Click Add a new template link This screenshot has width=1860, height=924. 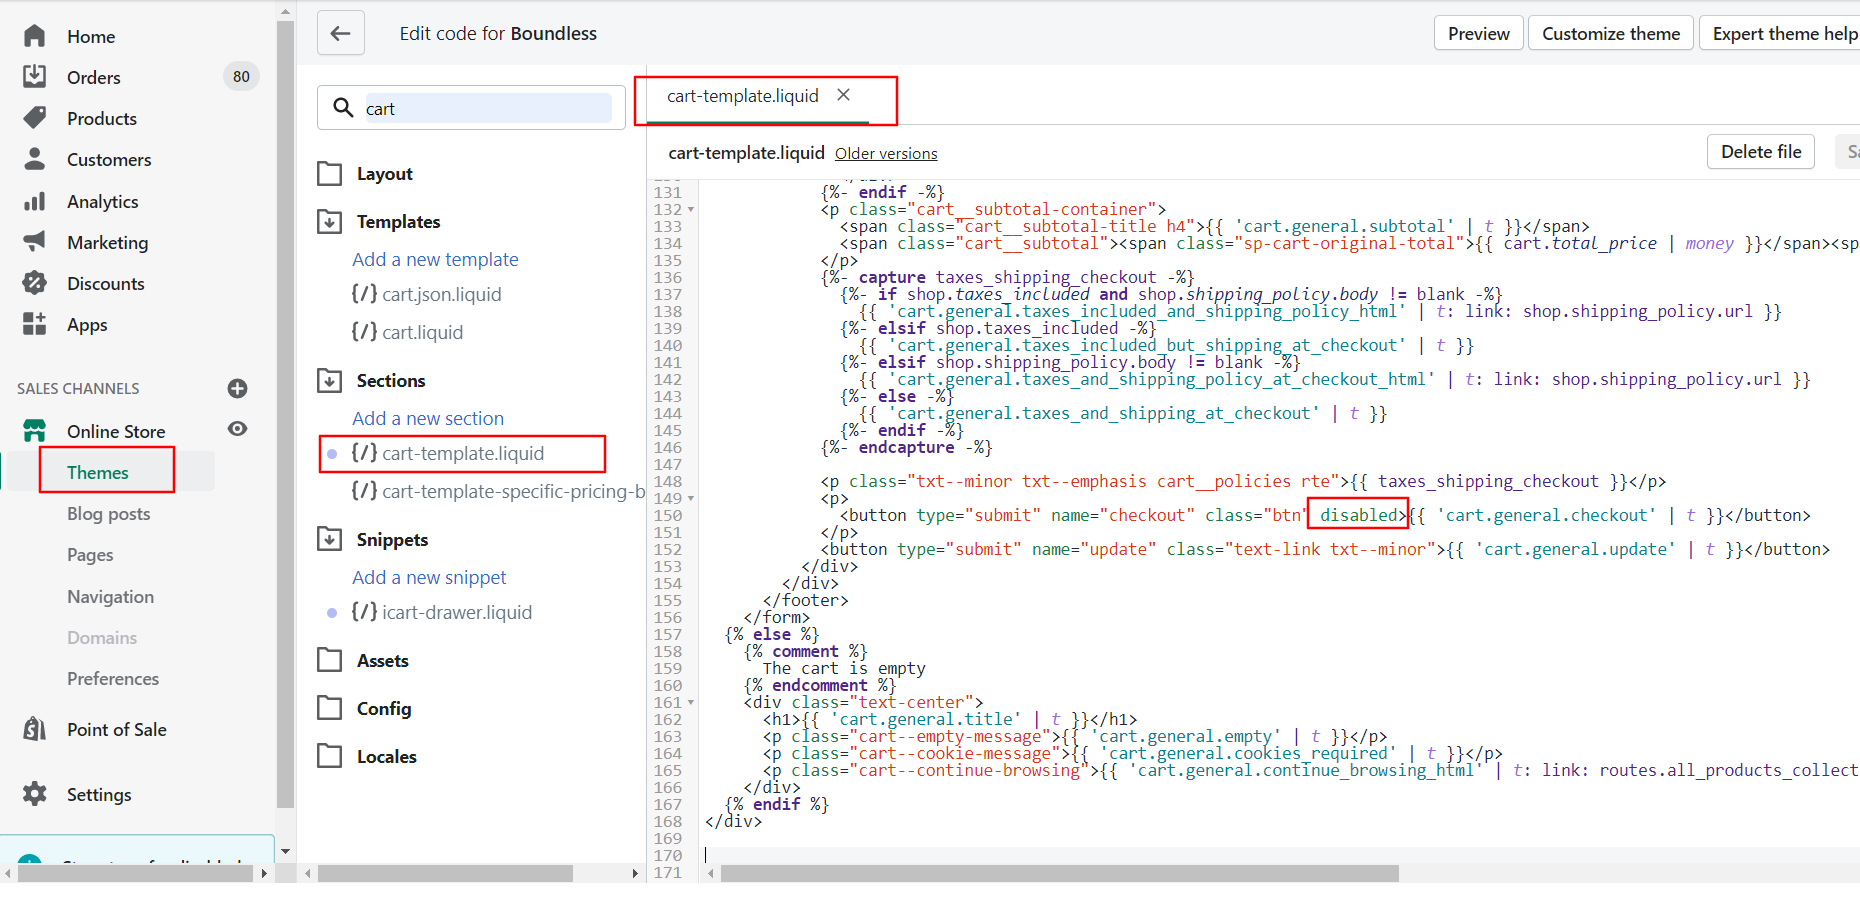click(435, 259)
